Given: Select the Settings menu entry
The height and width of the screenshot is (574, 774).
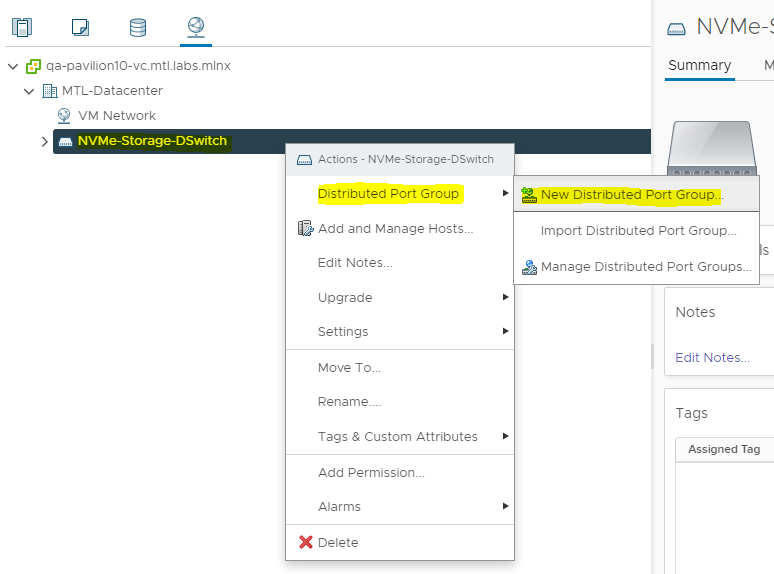Looking at the screenshot, I should coord(400,332).
